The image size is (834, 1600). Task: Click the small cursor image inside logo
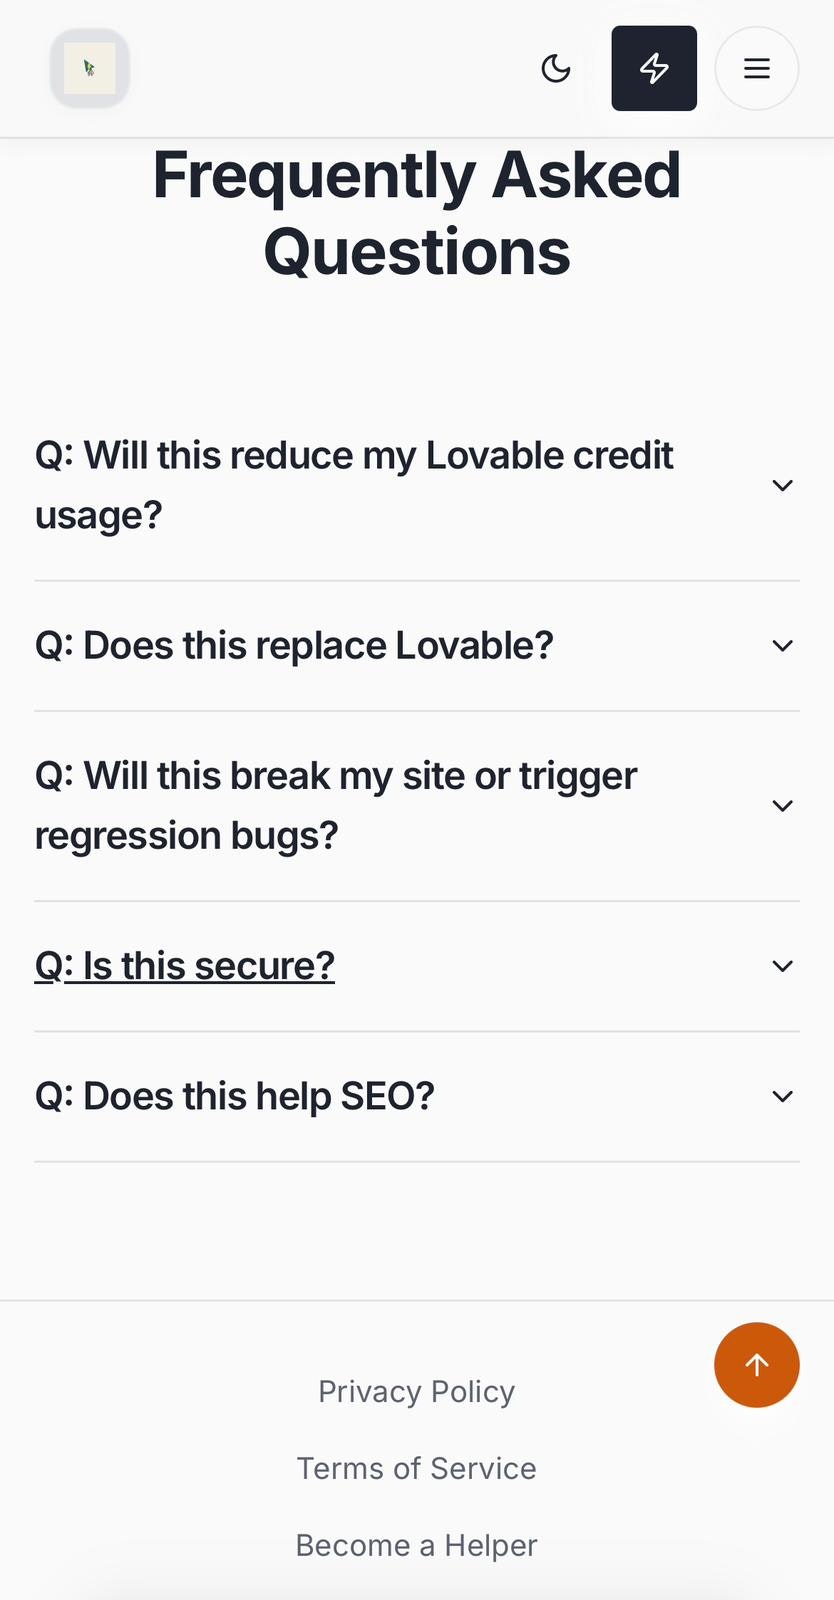[89, 68]
